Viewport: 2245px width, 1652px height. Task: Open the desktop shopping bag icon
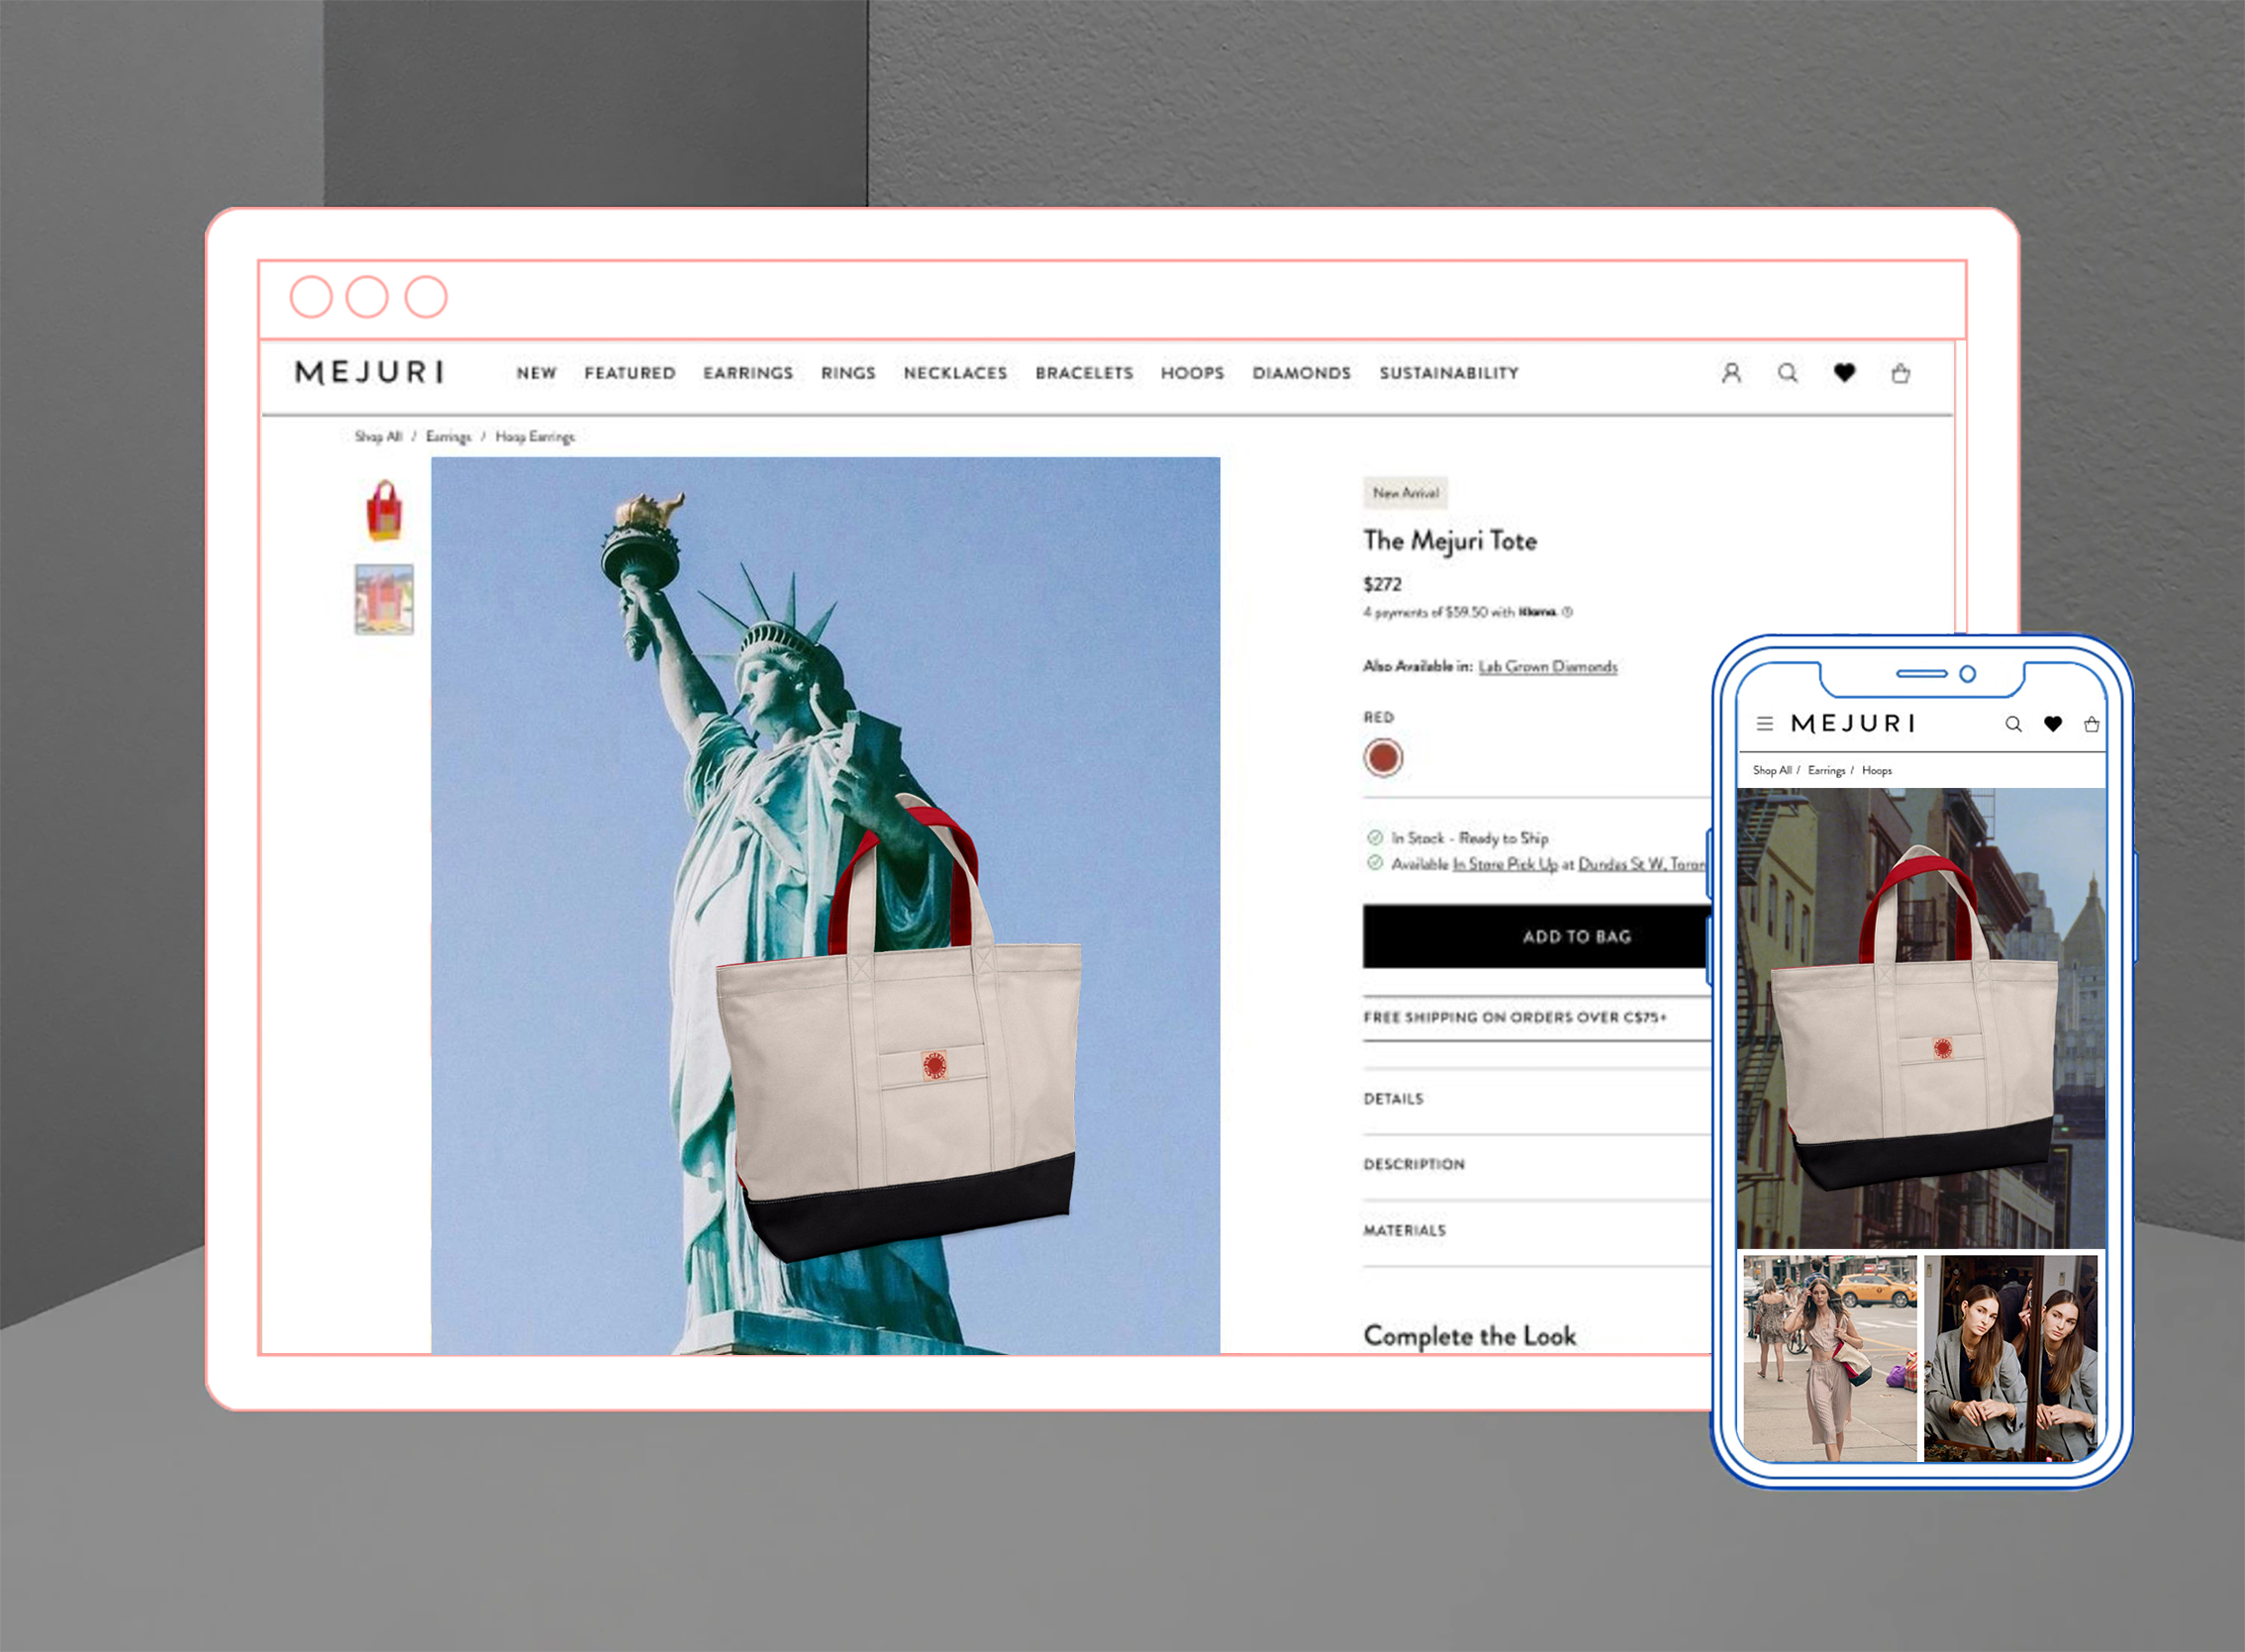1900,373
